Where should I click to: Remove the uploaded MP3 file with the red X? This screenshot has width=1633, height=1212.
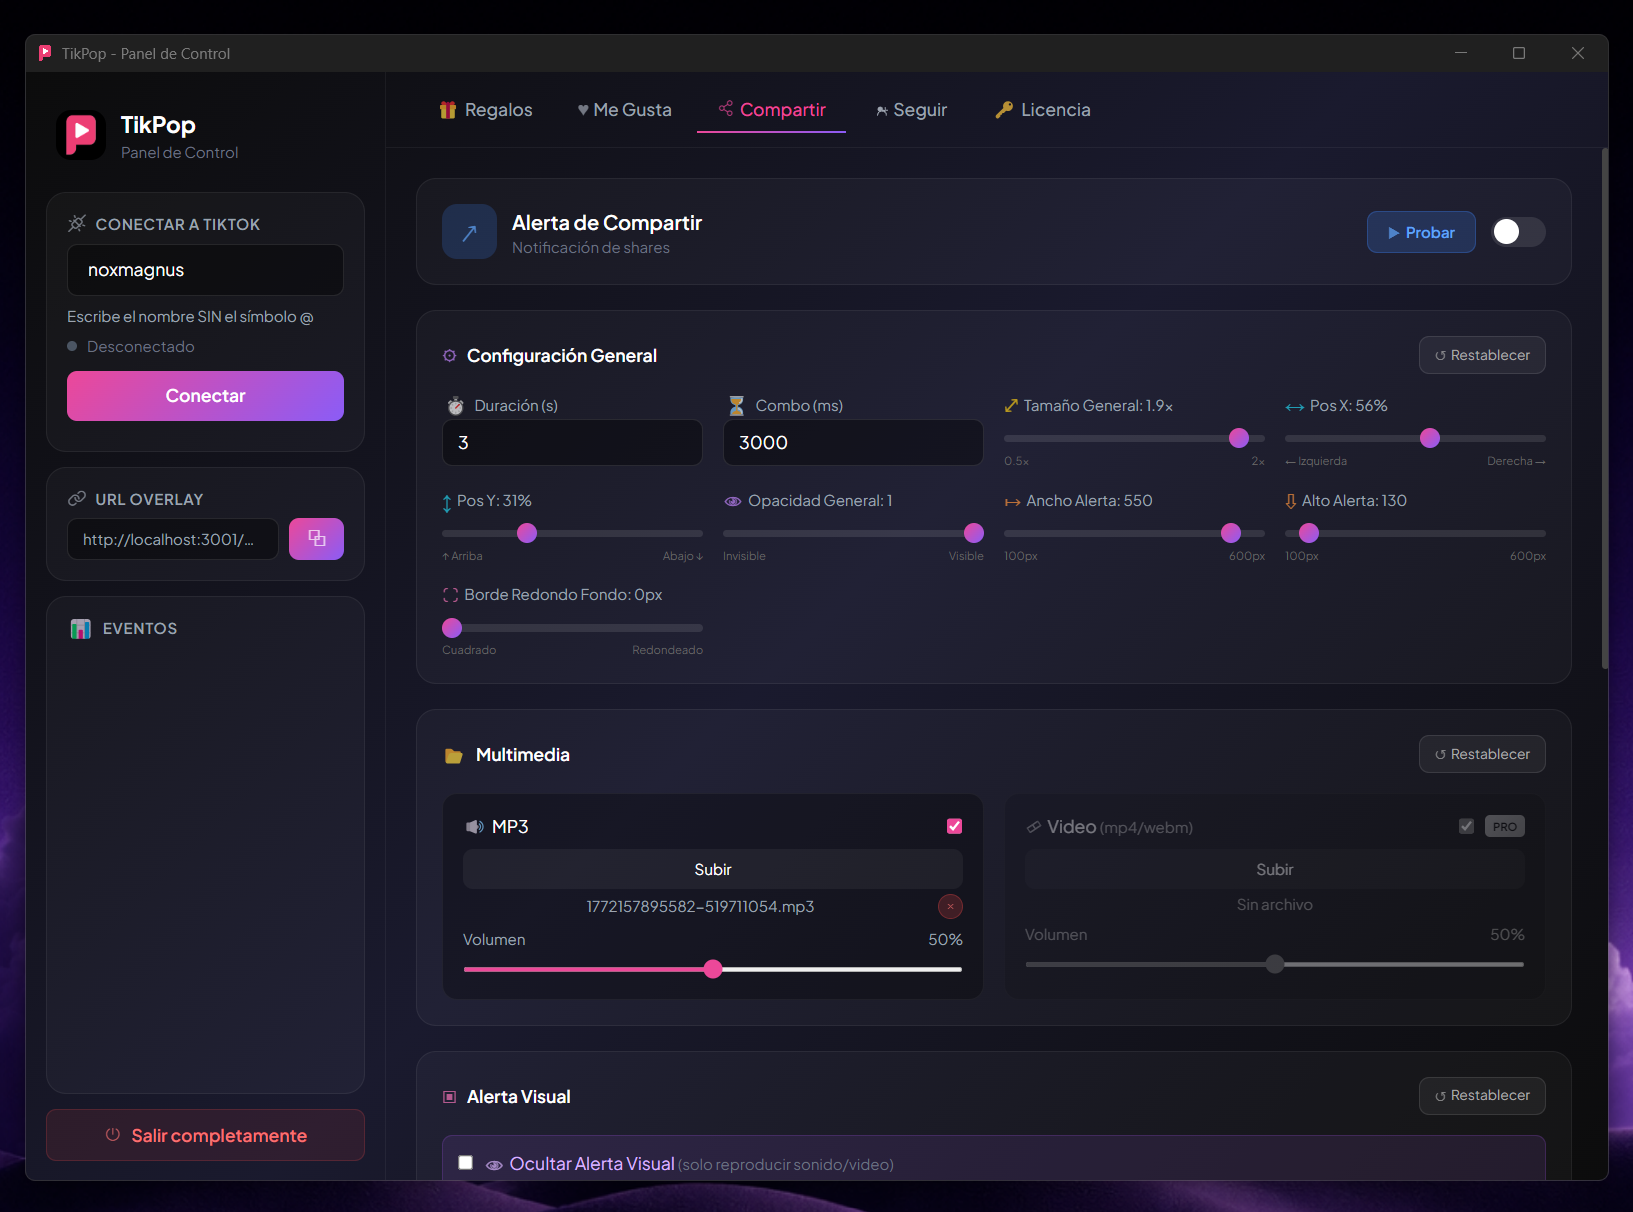coord(950,906)
